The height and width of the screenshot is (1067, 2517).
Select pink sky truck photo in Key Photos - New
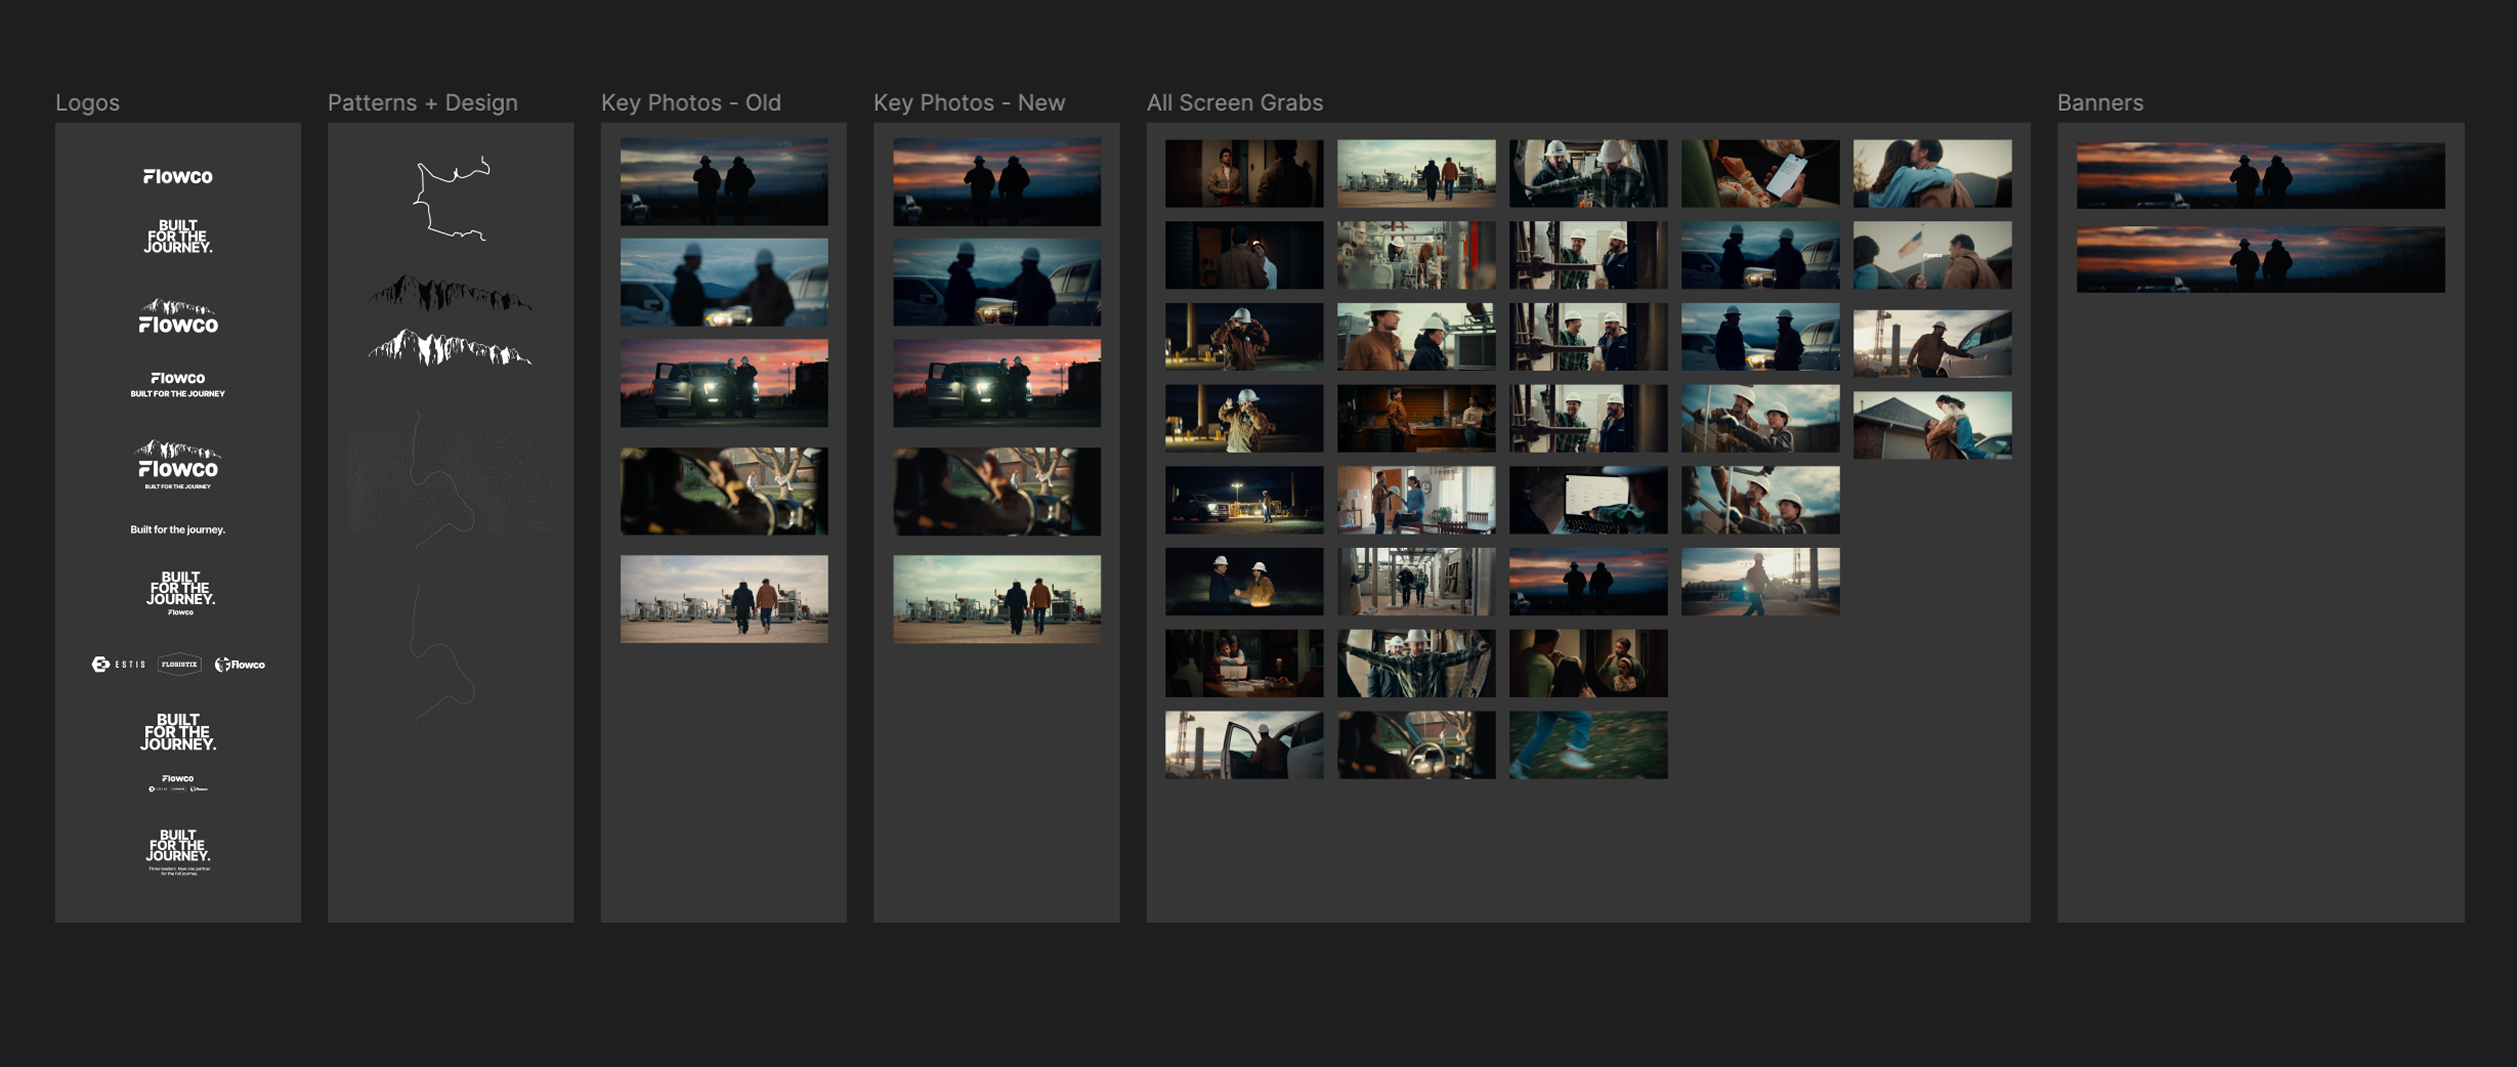pos(997,383)
